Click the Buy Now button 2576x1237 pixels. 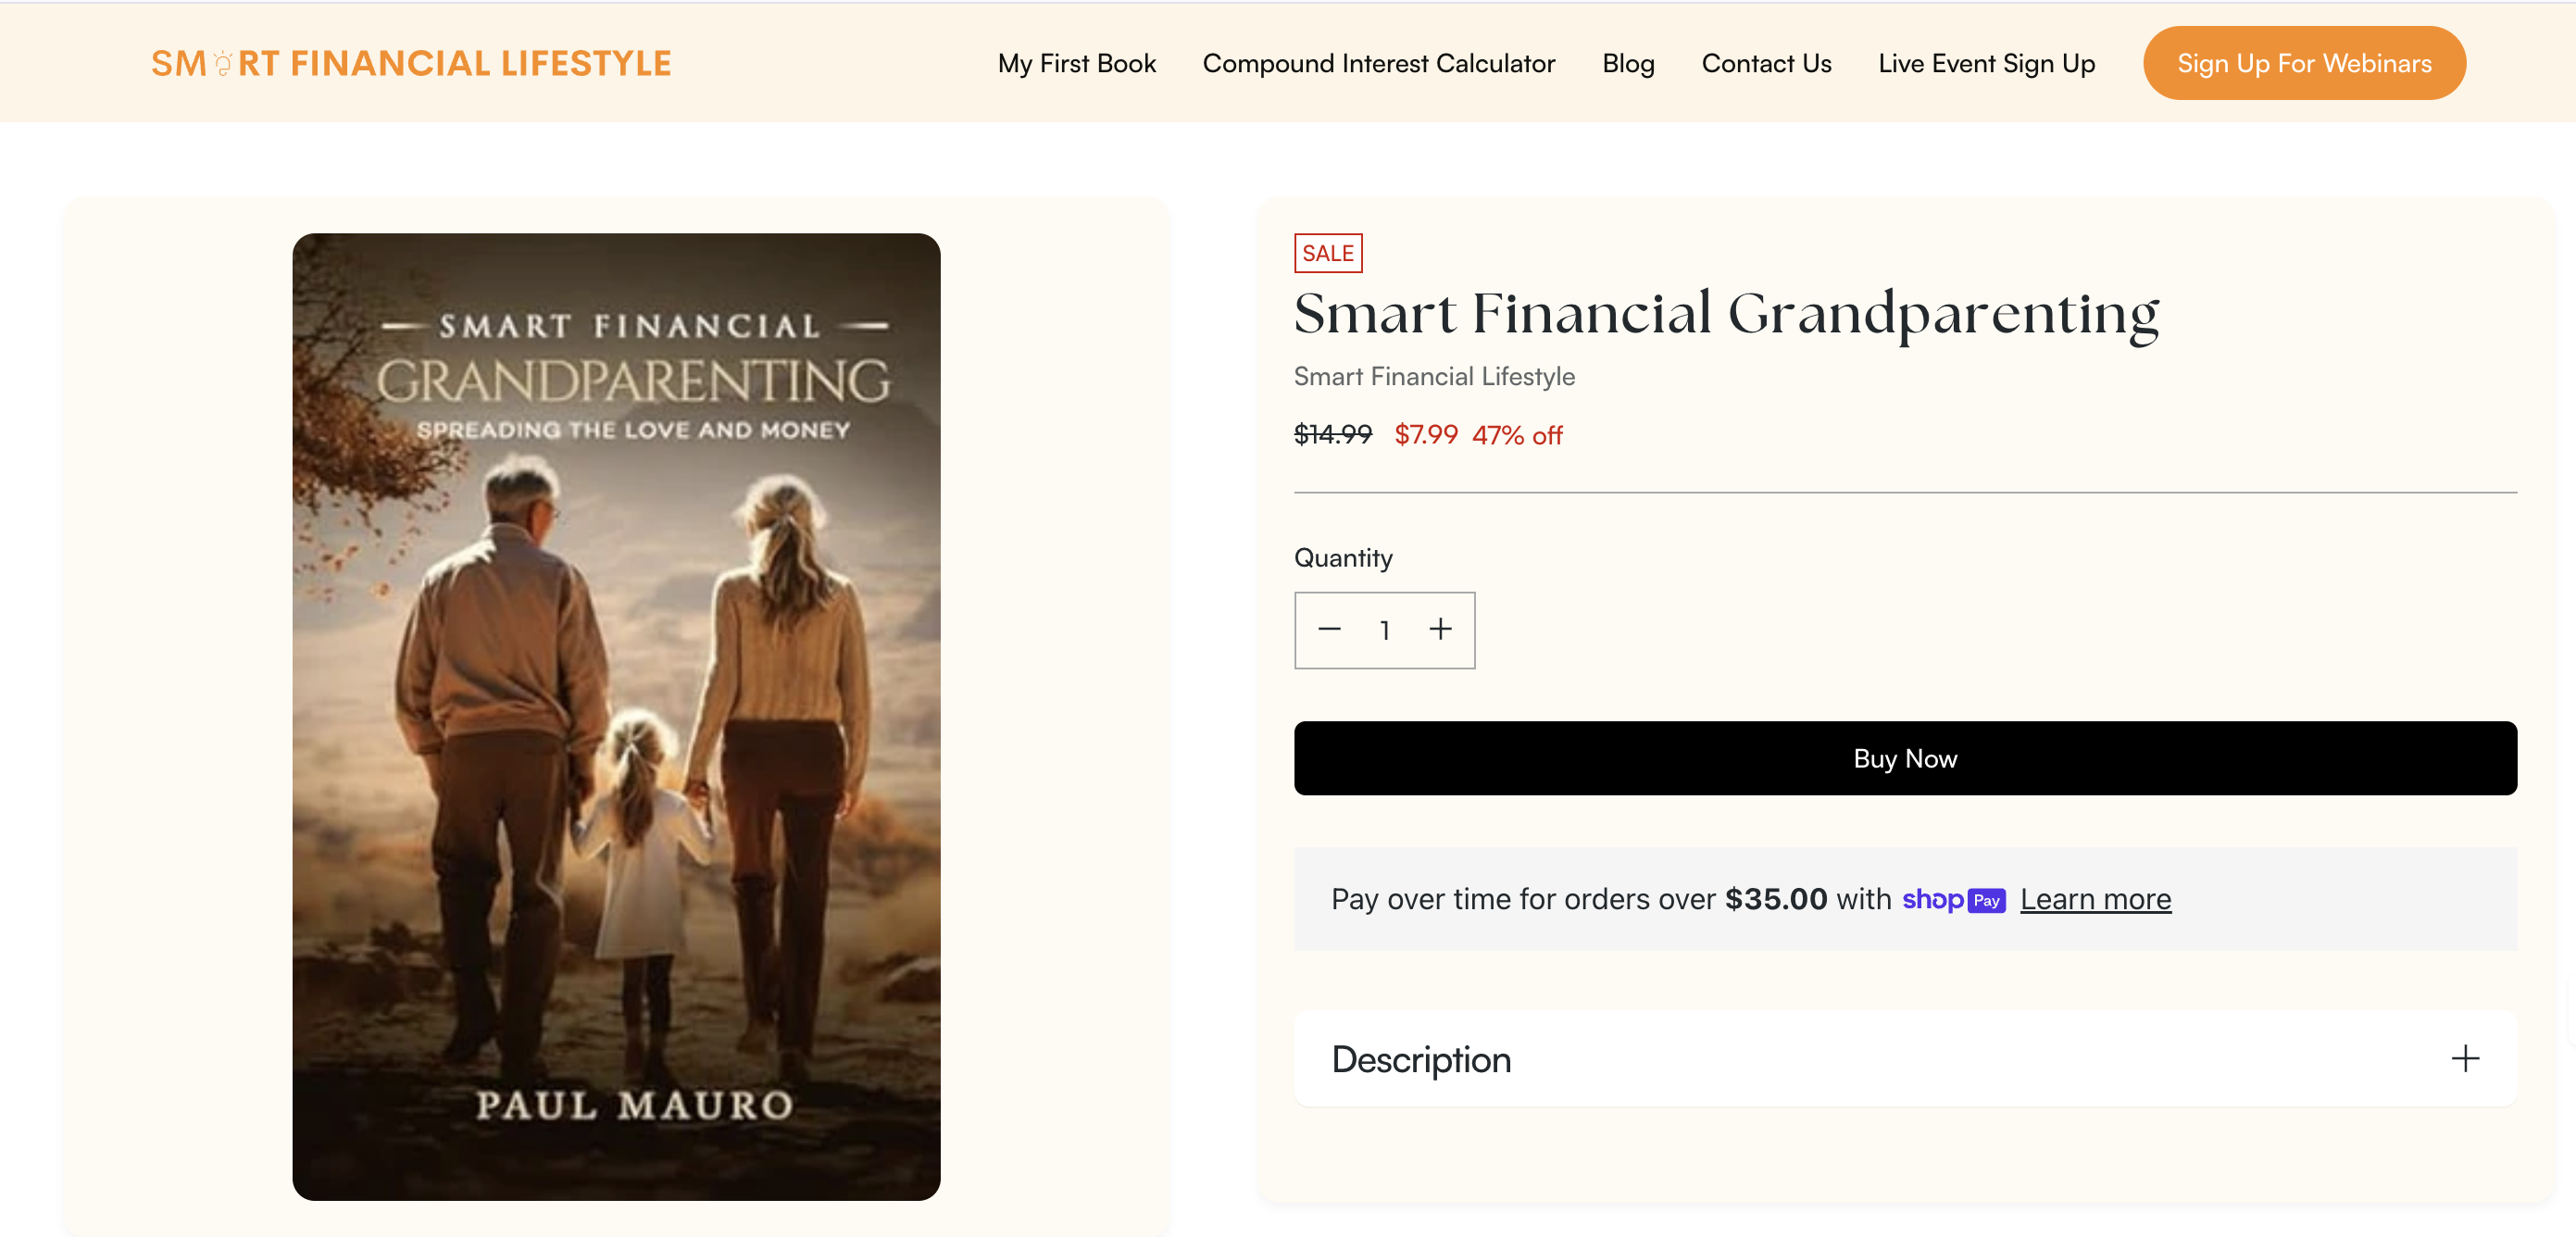point(1904,758)
